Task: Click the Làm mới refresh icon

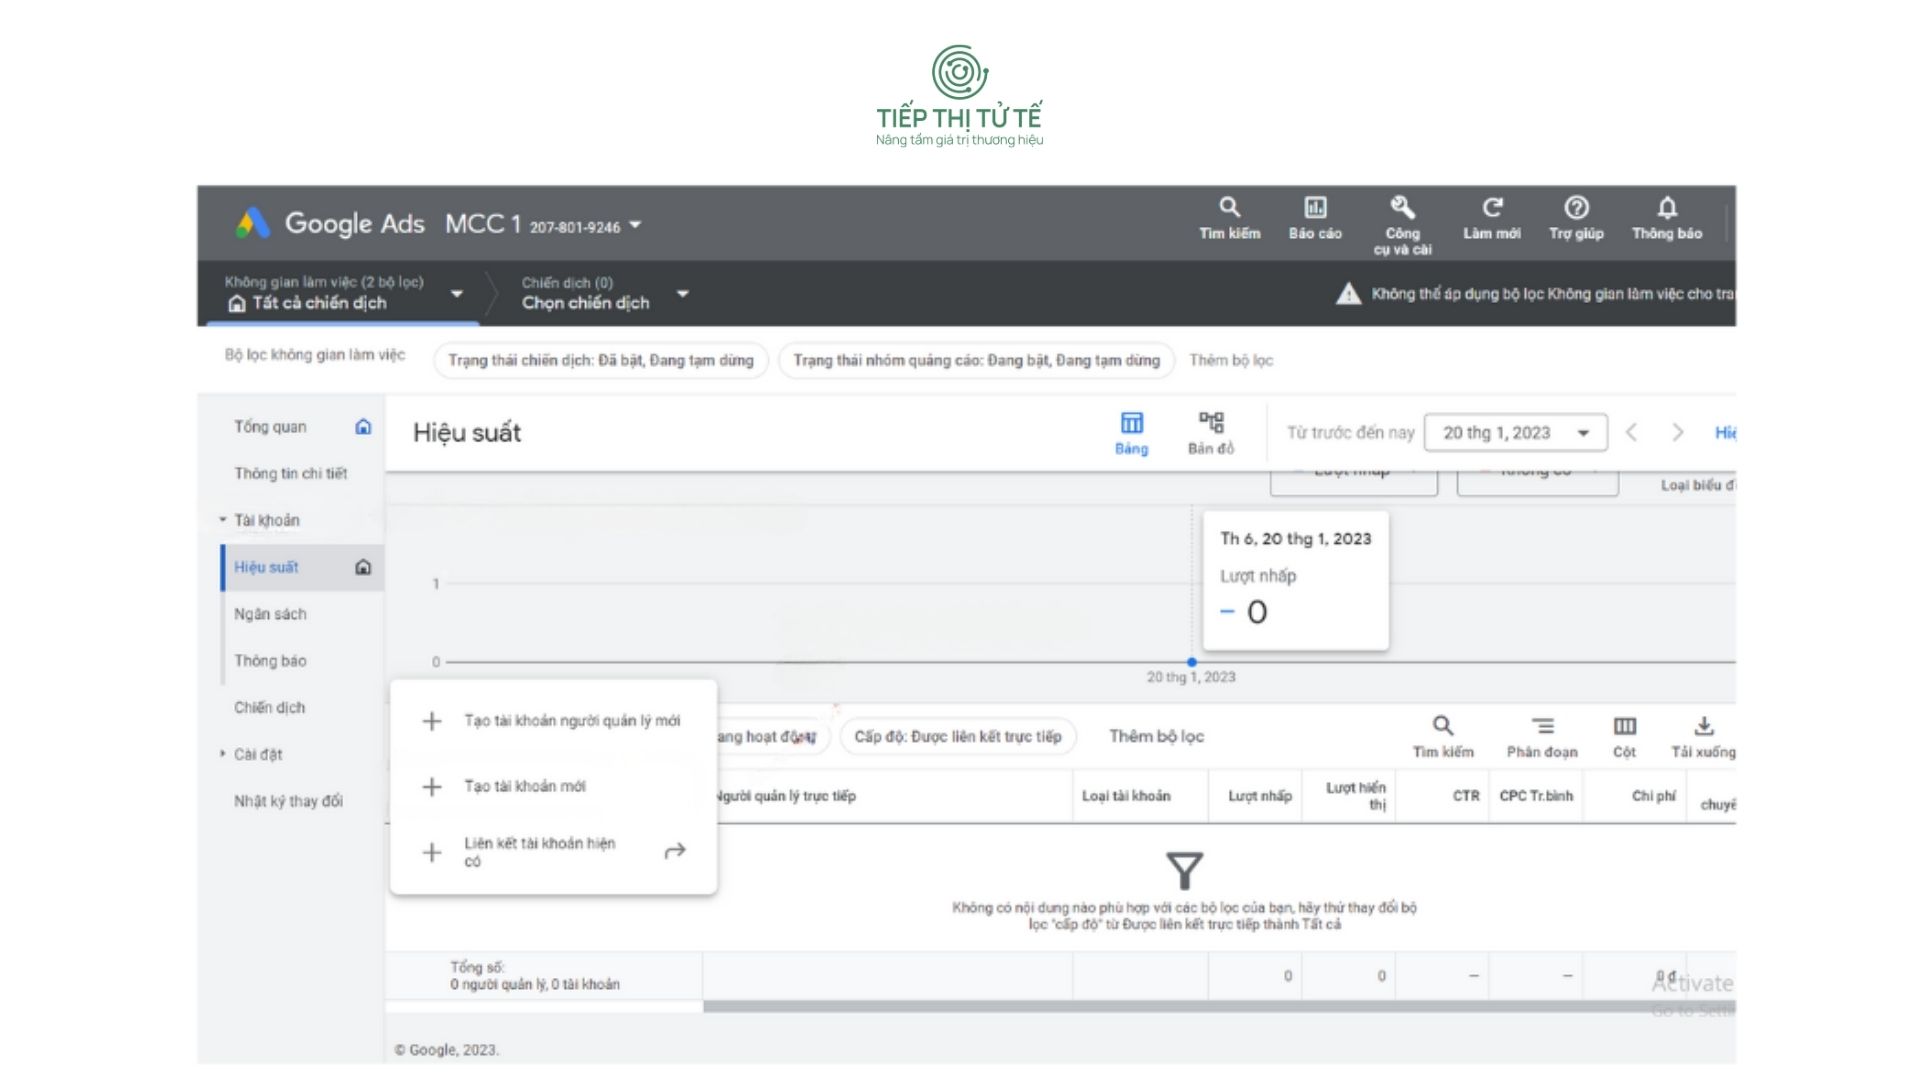Action: click(1491, 208)
